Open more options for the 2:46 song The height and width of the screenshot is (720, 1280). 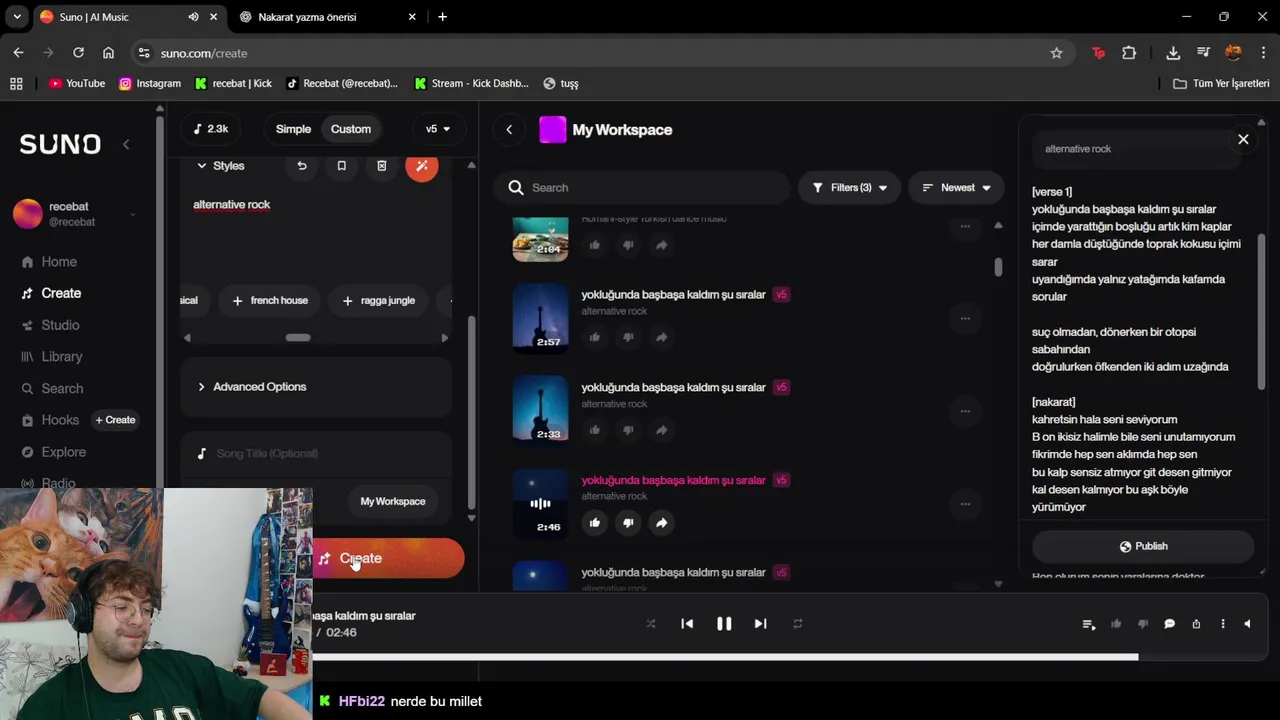[965, 503]
